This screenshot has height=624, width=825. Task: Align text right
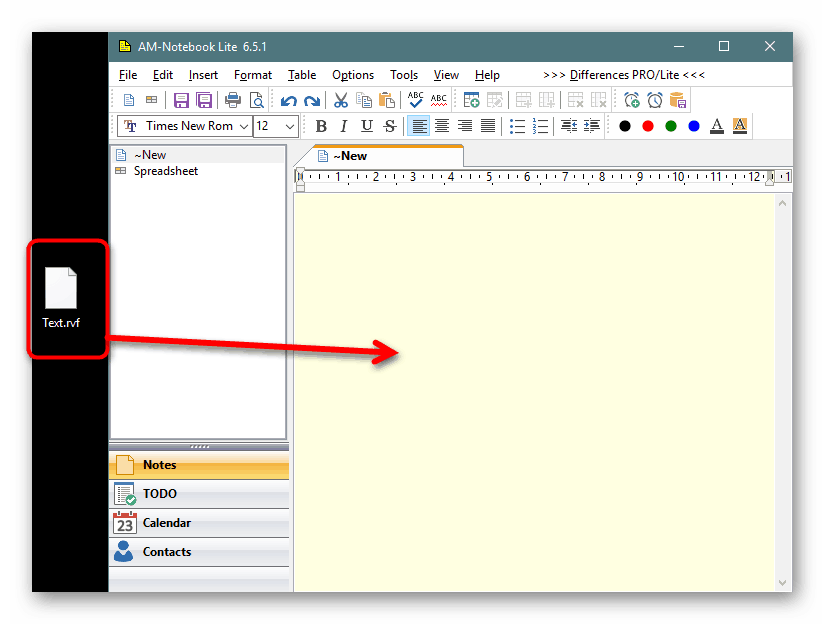click(465, 126)
